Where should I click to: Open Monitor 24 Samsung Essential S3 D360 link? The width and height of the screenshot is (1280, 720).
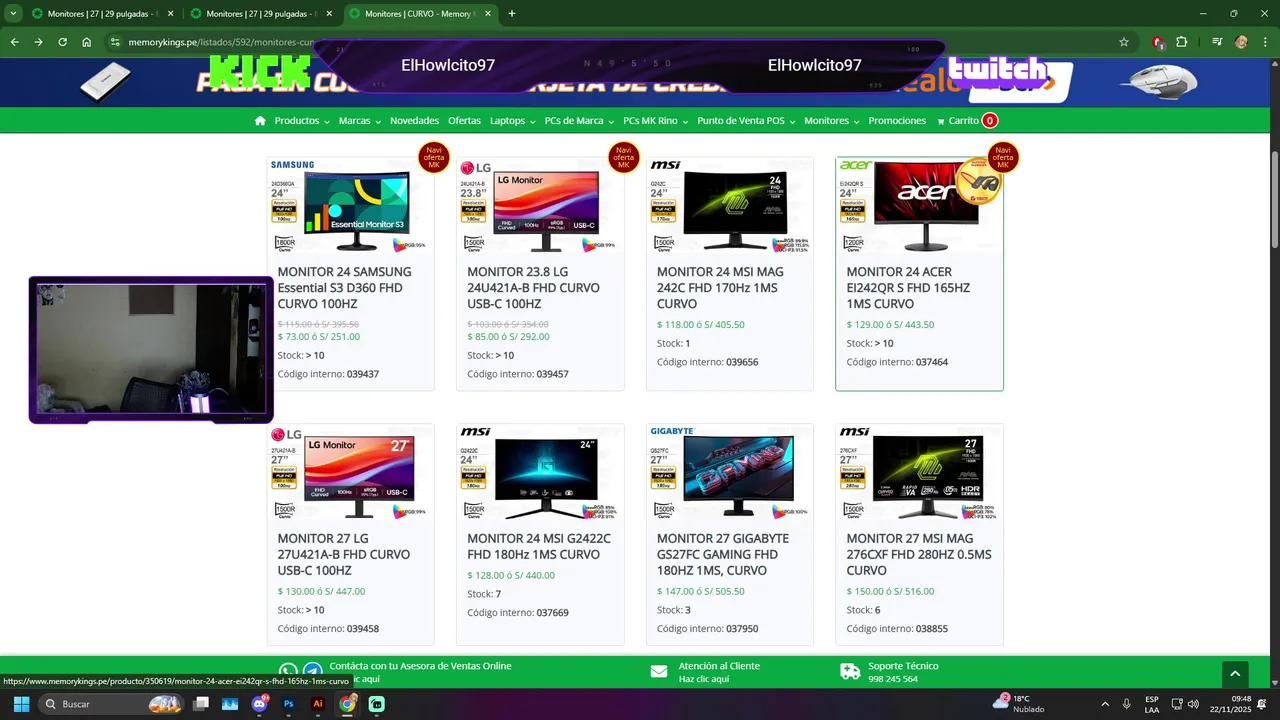click(x=344, y=287)
